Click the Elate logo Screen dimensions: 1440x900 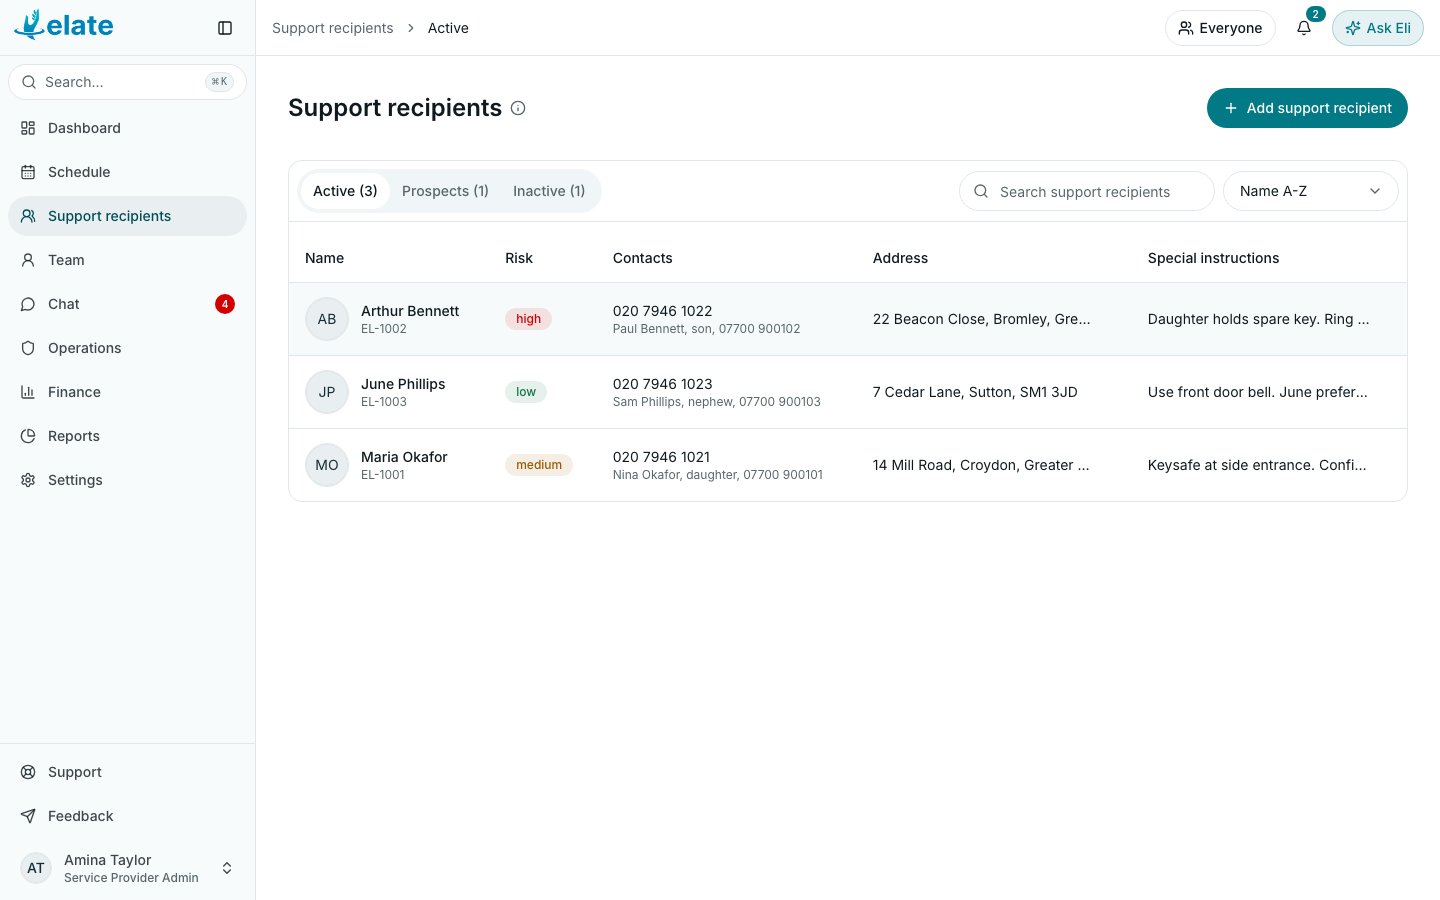point(64,25)
